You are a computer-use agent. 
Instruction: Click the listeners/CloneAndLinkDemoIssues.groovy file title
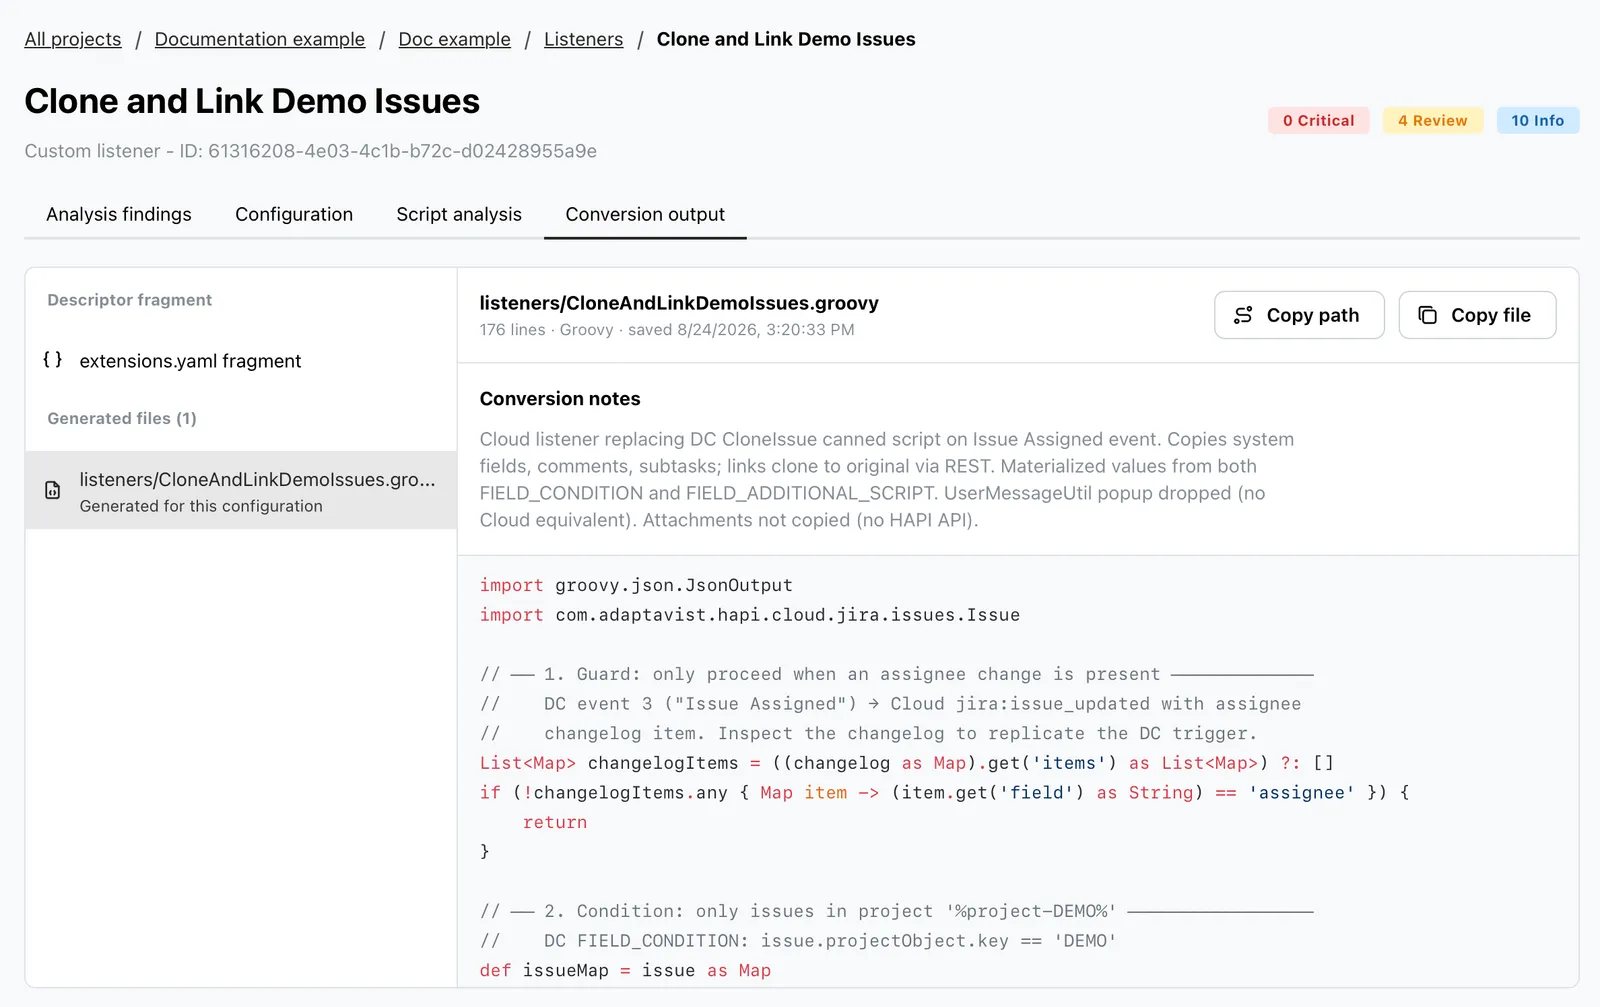(x=679, y=303)
